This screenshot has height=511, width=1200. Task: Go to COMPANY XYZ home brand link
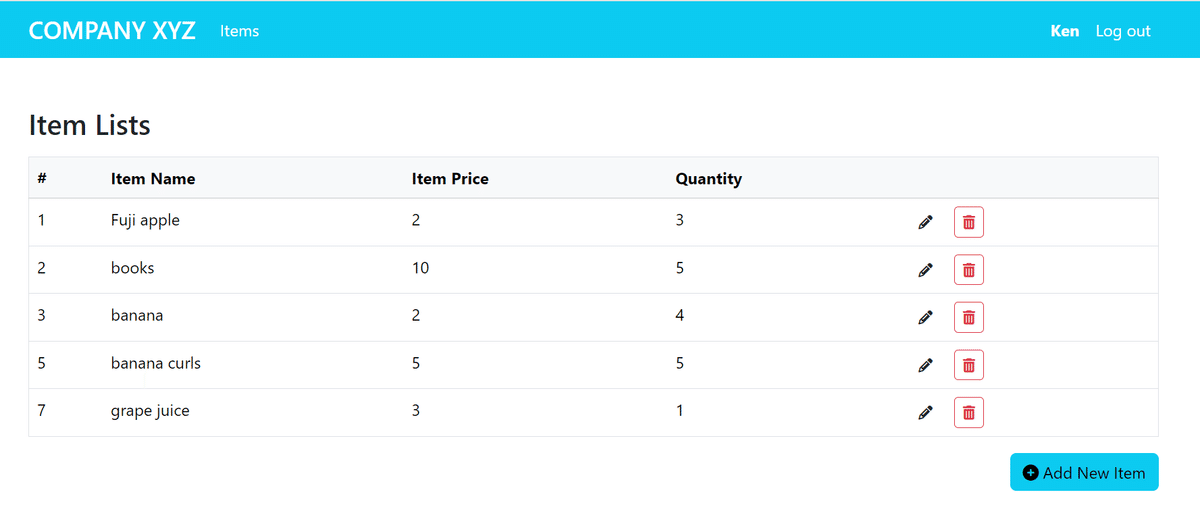click(112, 30)
